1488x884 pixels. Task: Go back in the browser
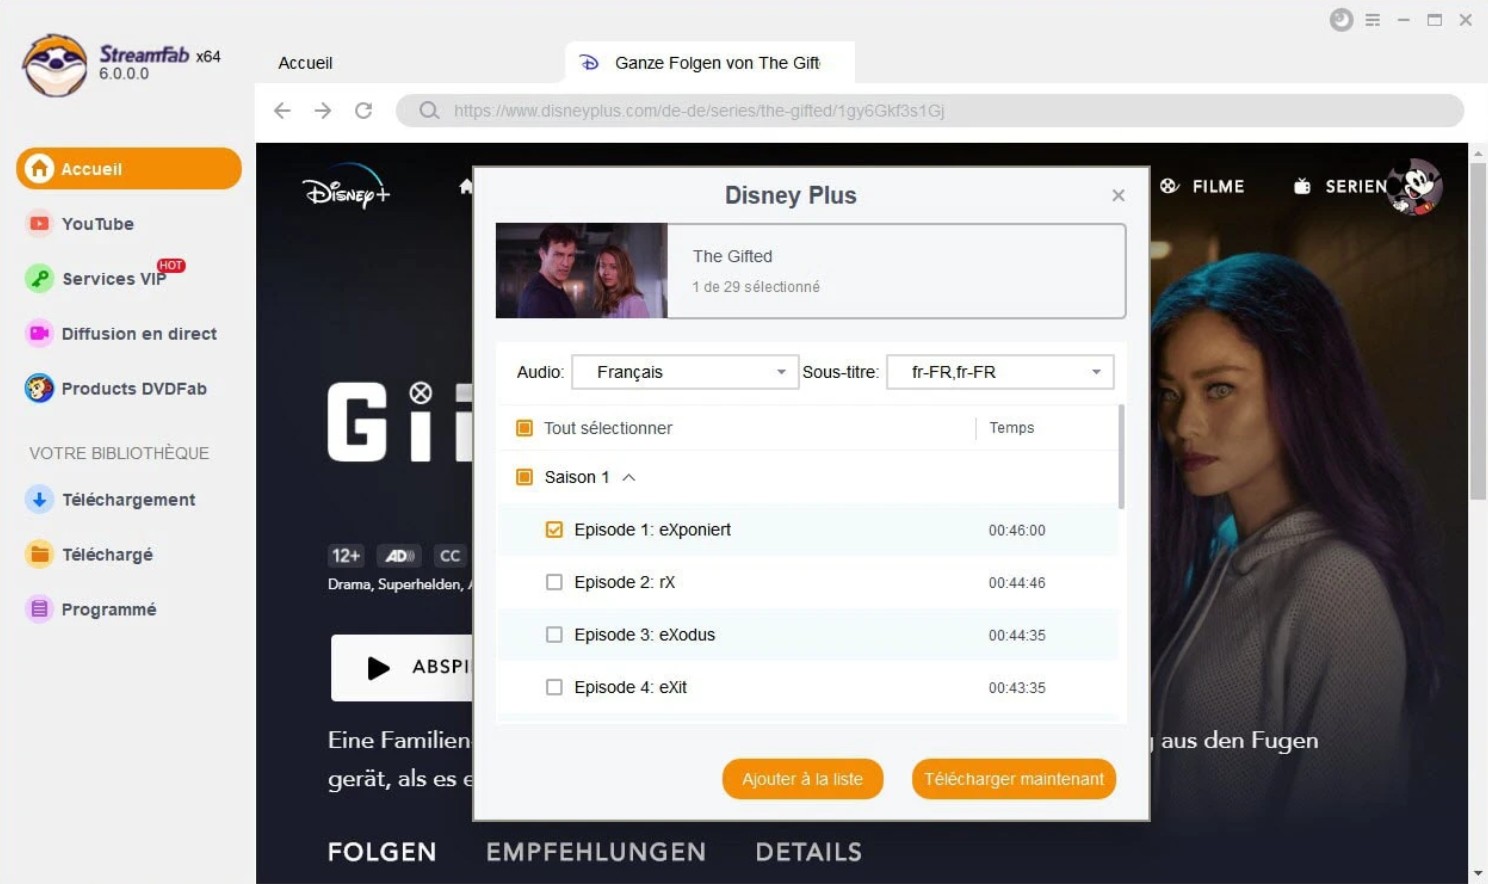point(283,111)
